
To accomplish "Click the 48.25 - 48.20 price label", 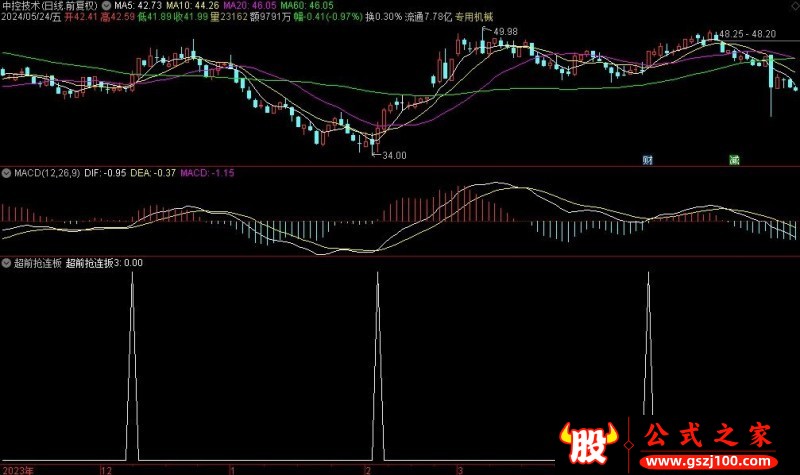I will pos(747,34).
